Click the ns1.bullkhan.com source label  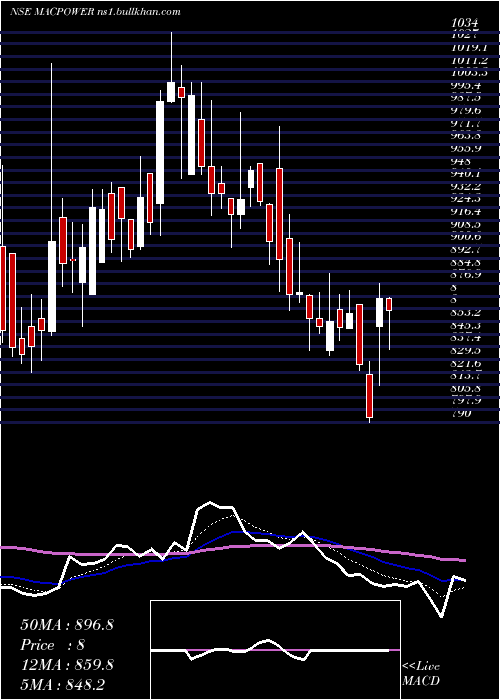point(138,12)
